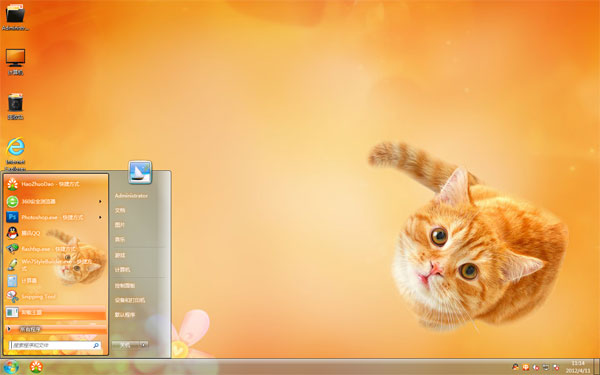Open Documents (文档) in Start menu
Image resolution: width=600 pixels, height=375 pixels.
click(120, 210)
